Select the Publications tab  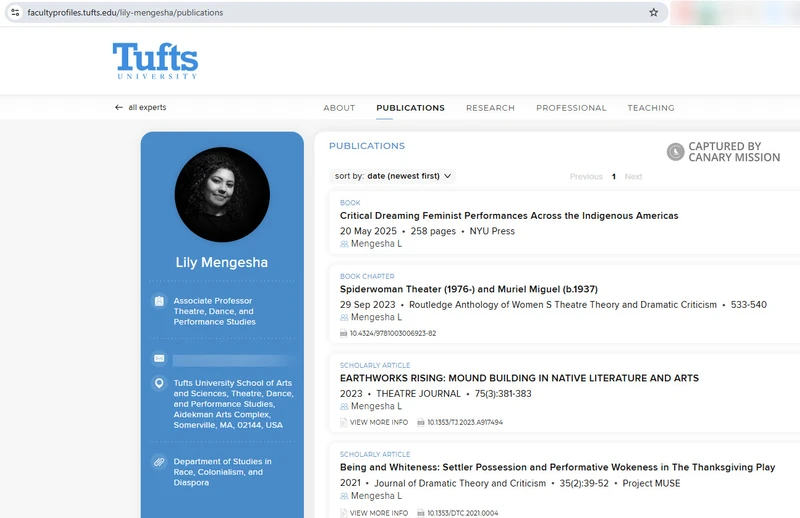[x=410, y=108]
